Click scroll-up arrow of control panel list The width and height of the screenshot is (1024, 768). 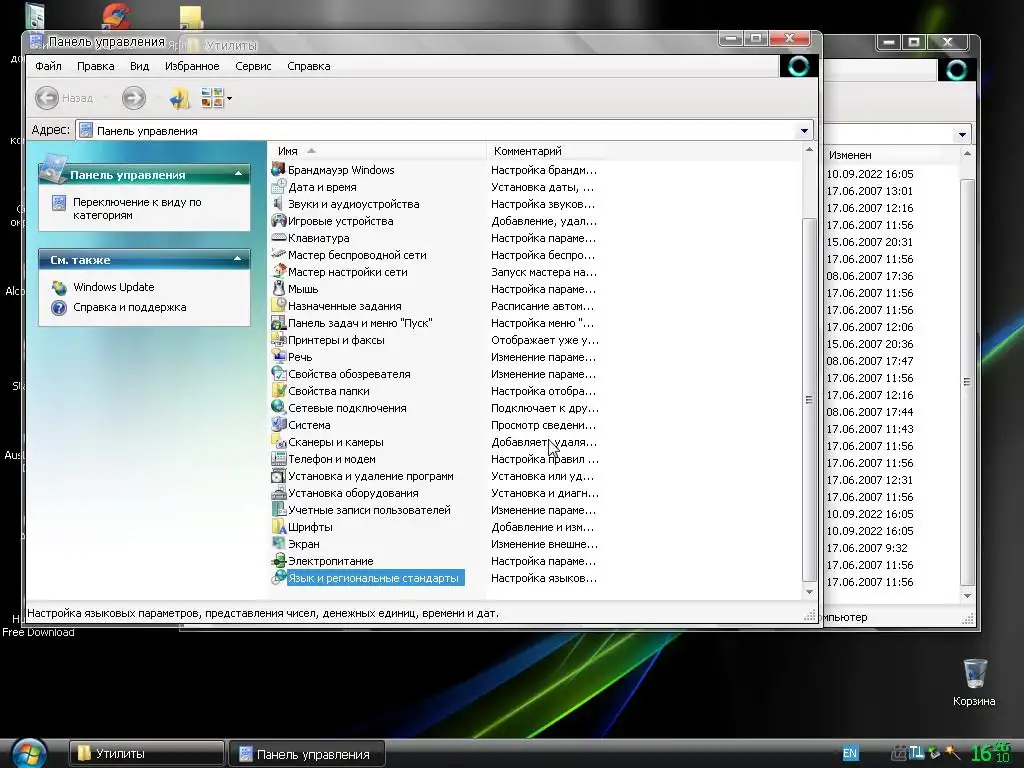tap(809, 150)
